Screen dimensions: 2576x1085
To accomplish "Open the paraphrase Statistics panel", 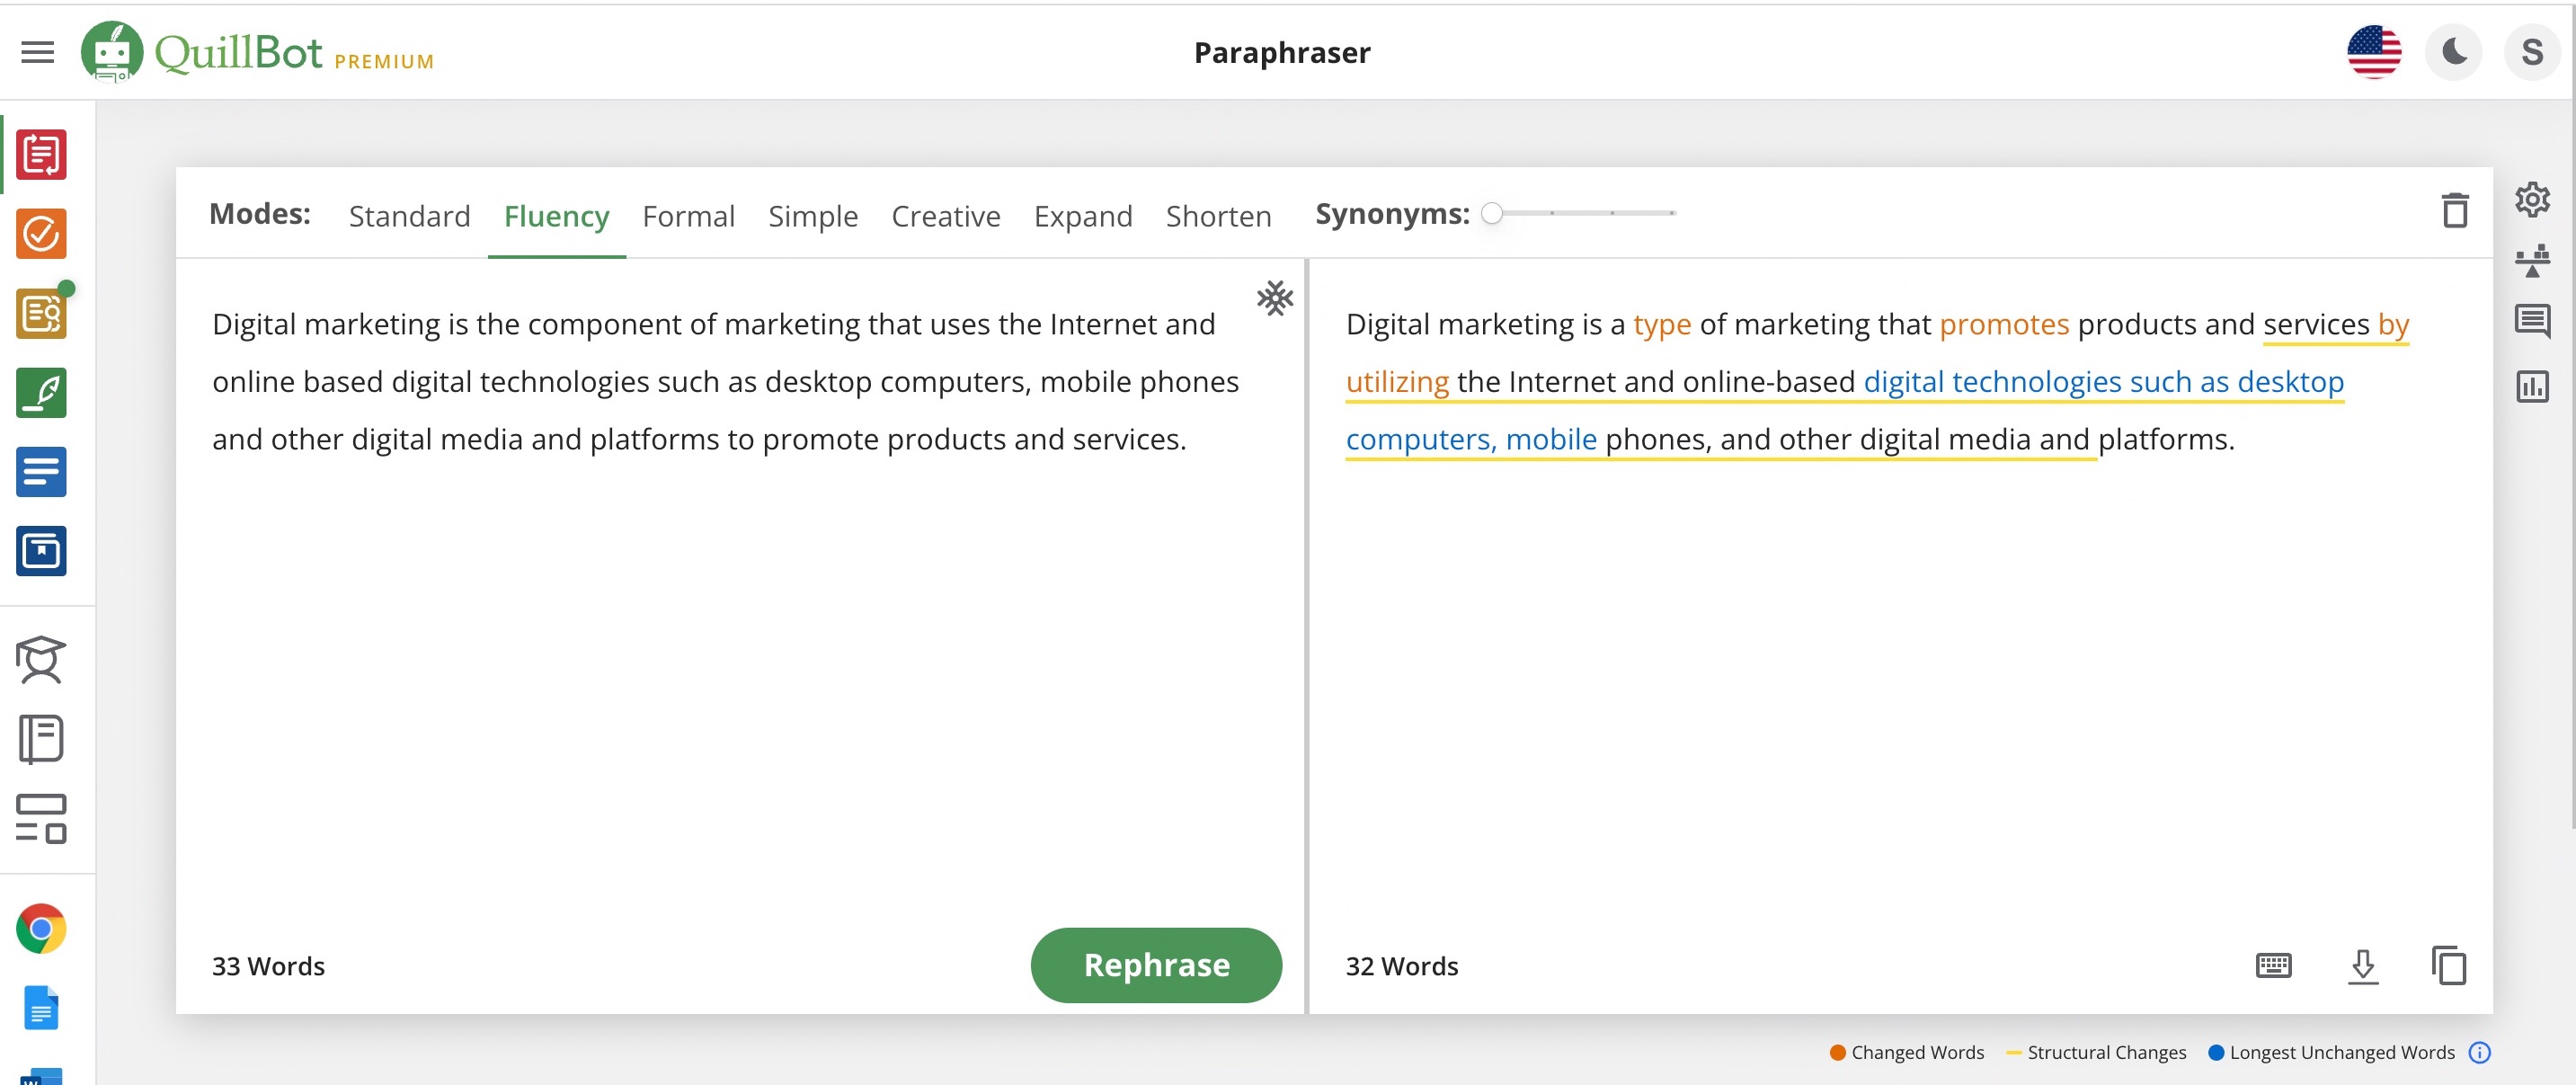I will pos(2533,388).
